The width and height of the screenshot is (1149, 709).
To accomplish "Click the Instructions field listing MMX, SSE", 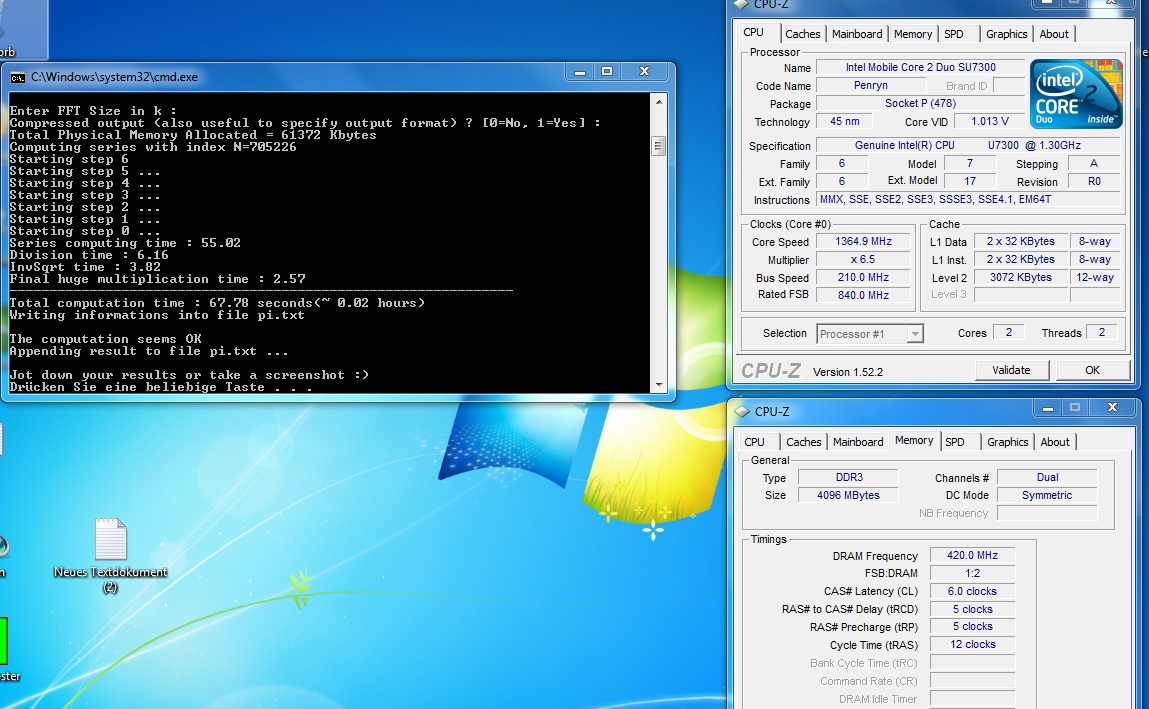I will [968, 199].
